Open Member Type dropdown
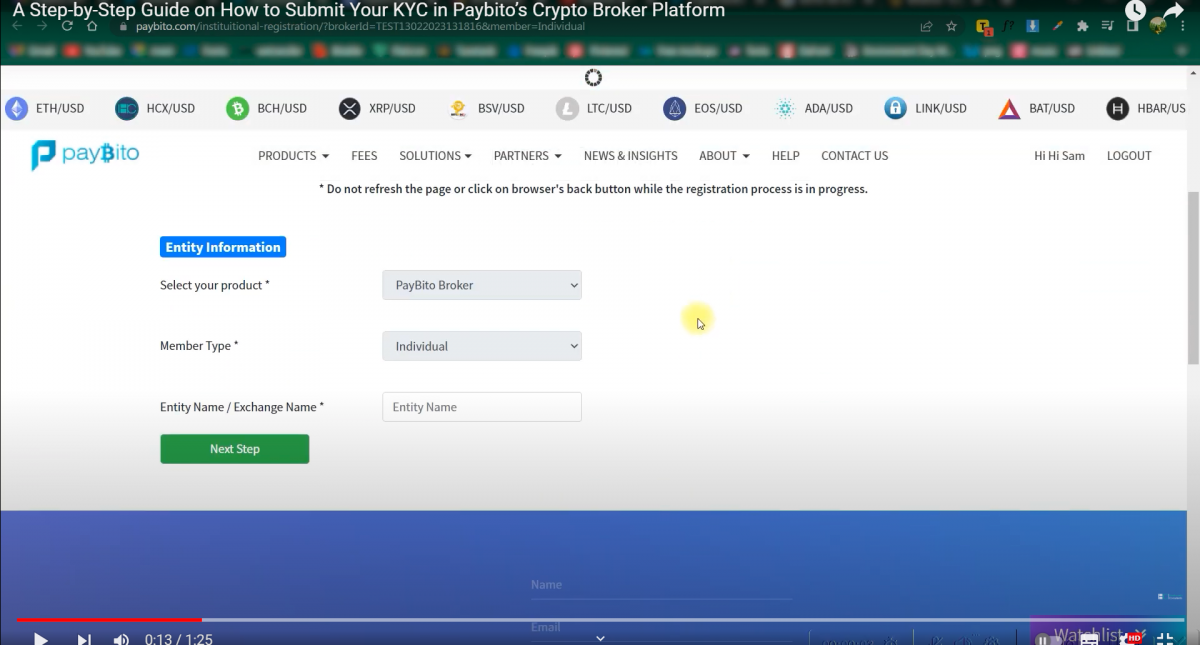1200x645 pixels. (482, 346)
